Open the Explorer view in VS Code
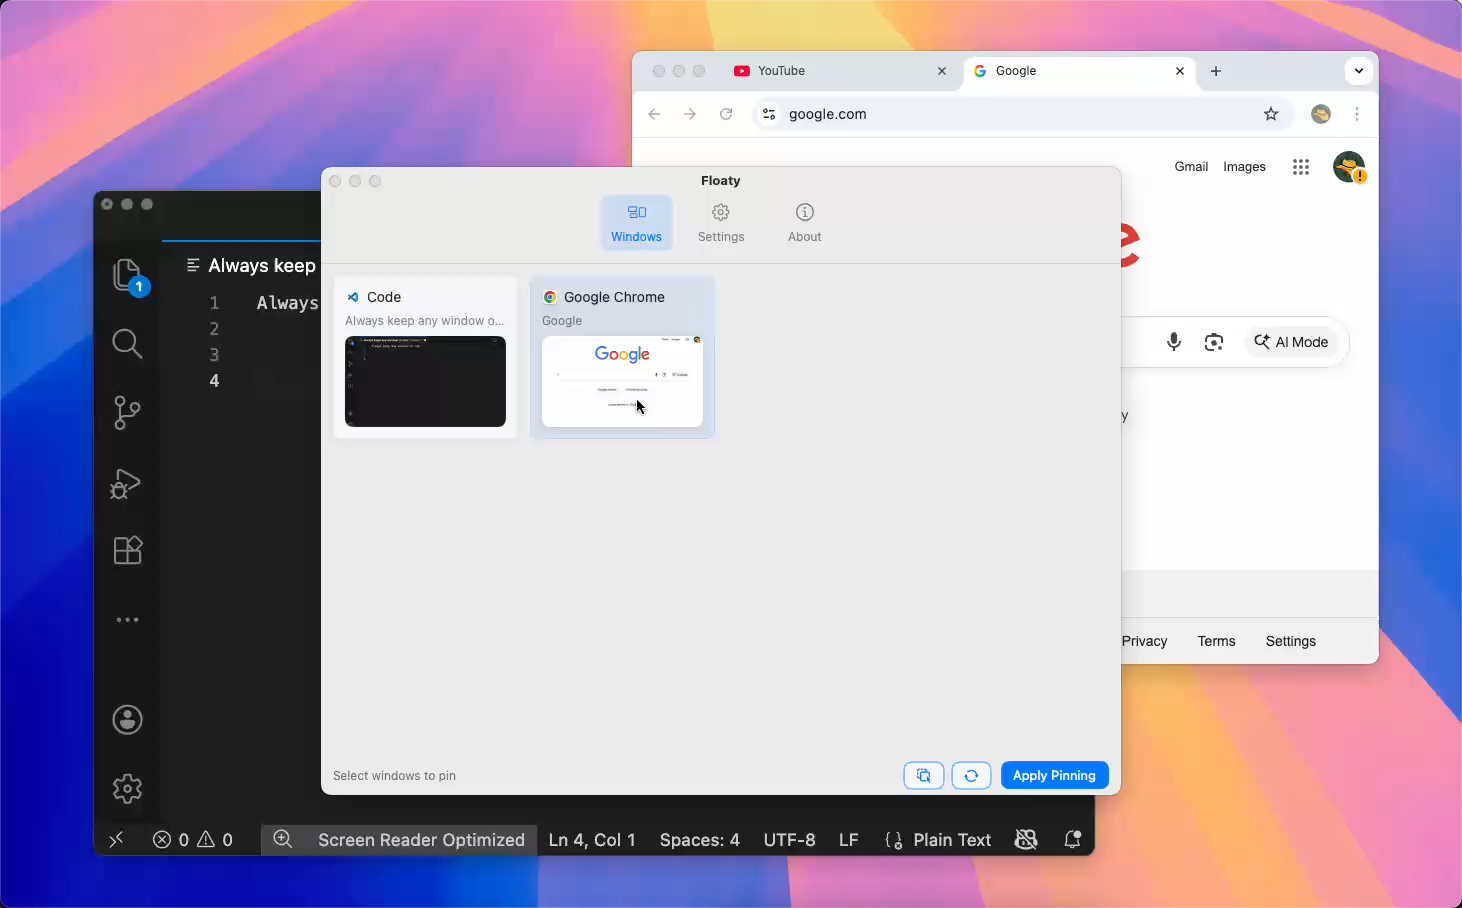The height and width of the screenshot is (908, 1462). coord(127,275)
